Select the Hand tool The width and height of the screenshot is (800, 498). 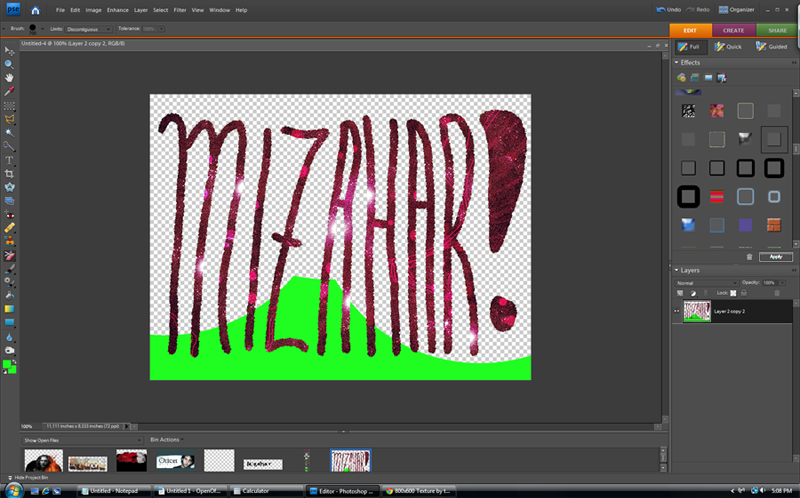(9, 78)
